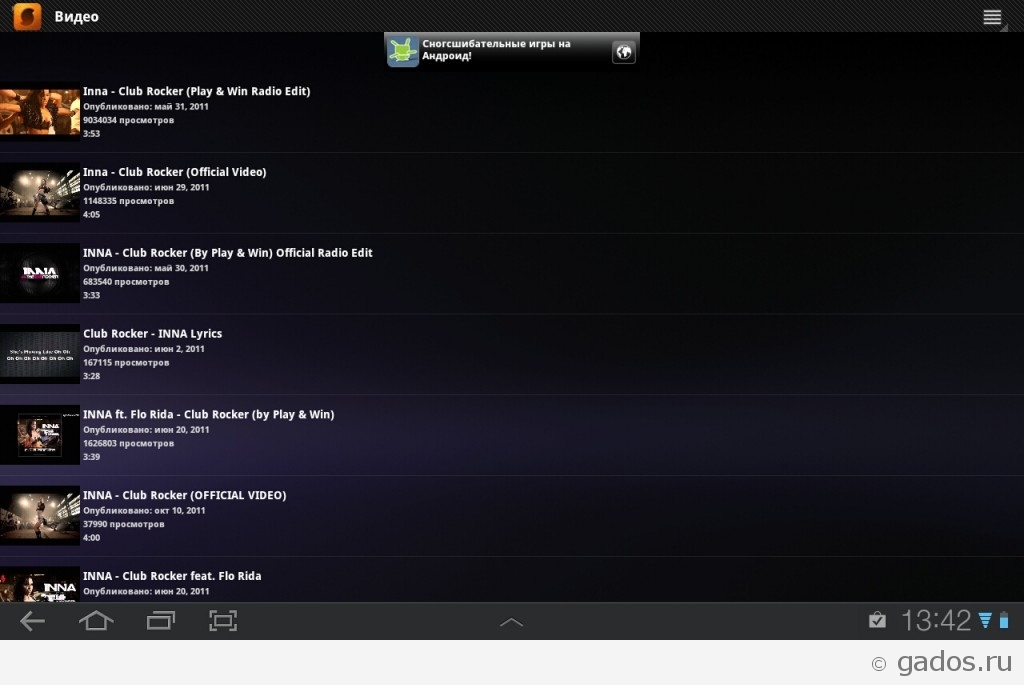Screen dimensions: 1024x685
Task: Open thumbnail of Club Rocker (OFFICIAL VIDEO) October
Action: [x=40, y=516]
